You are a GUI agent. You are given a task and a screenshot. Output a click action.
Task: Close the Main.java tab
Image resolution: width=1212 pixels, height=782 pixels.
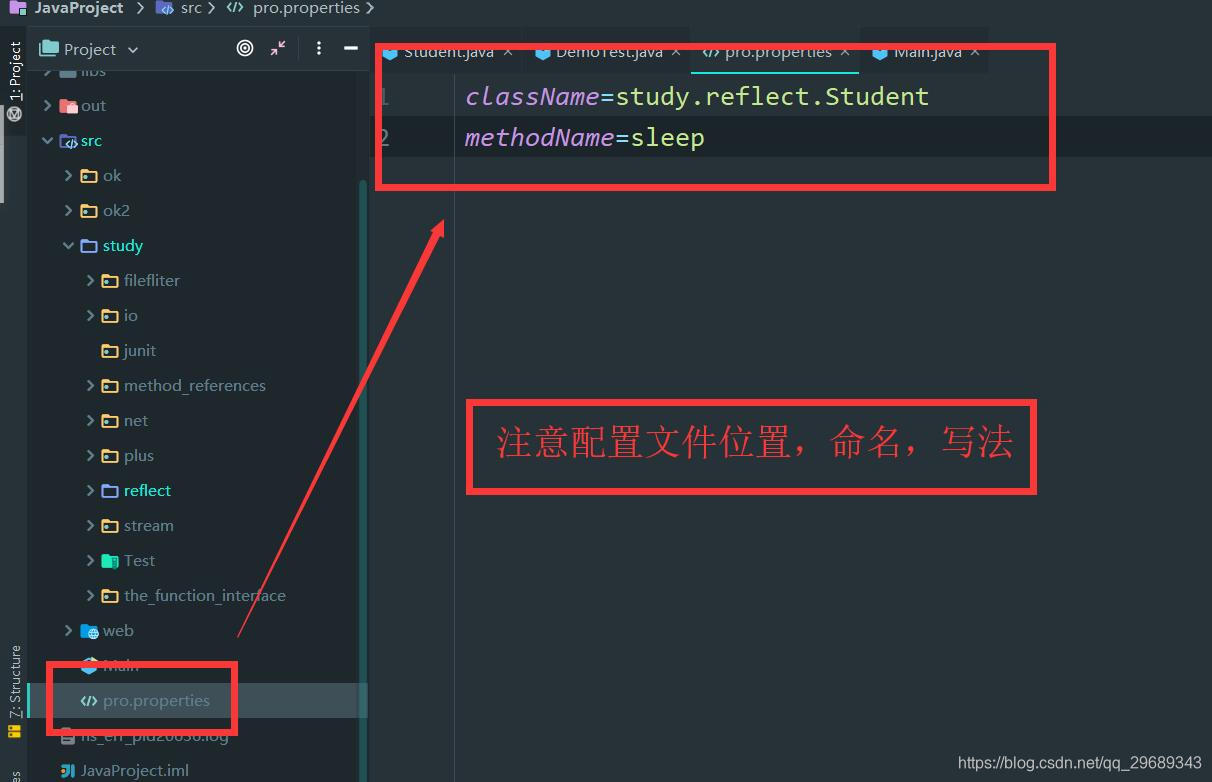click(x=974, y=52)
